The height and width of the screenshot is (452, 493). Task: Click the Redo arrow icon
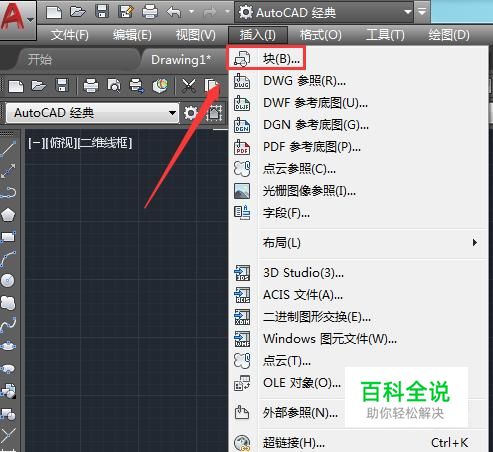(210, 12)
